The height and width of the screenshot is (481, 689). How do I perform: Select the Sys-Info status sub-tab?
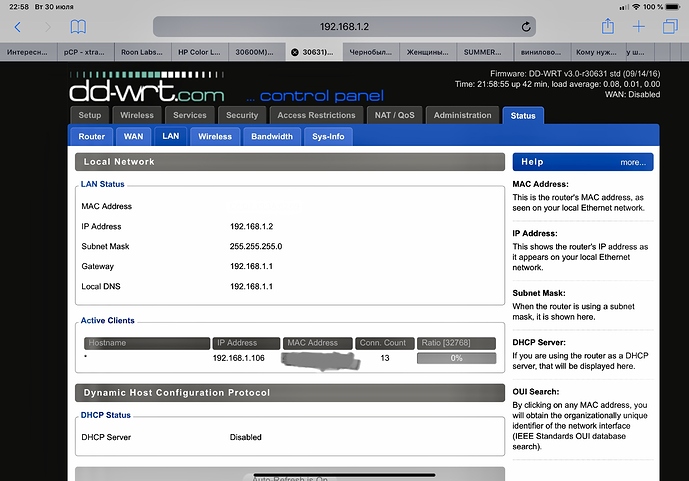328,136
